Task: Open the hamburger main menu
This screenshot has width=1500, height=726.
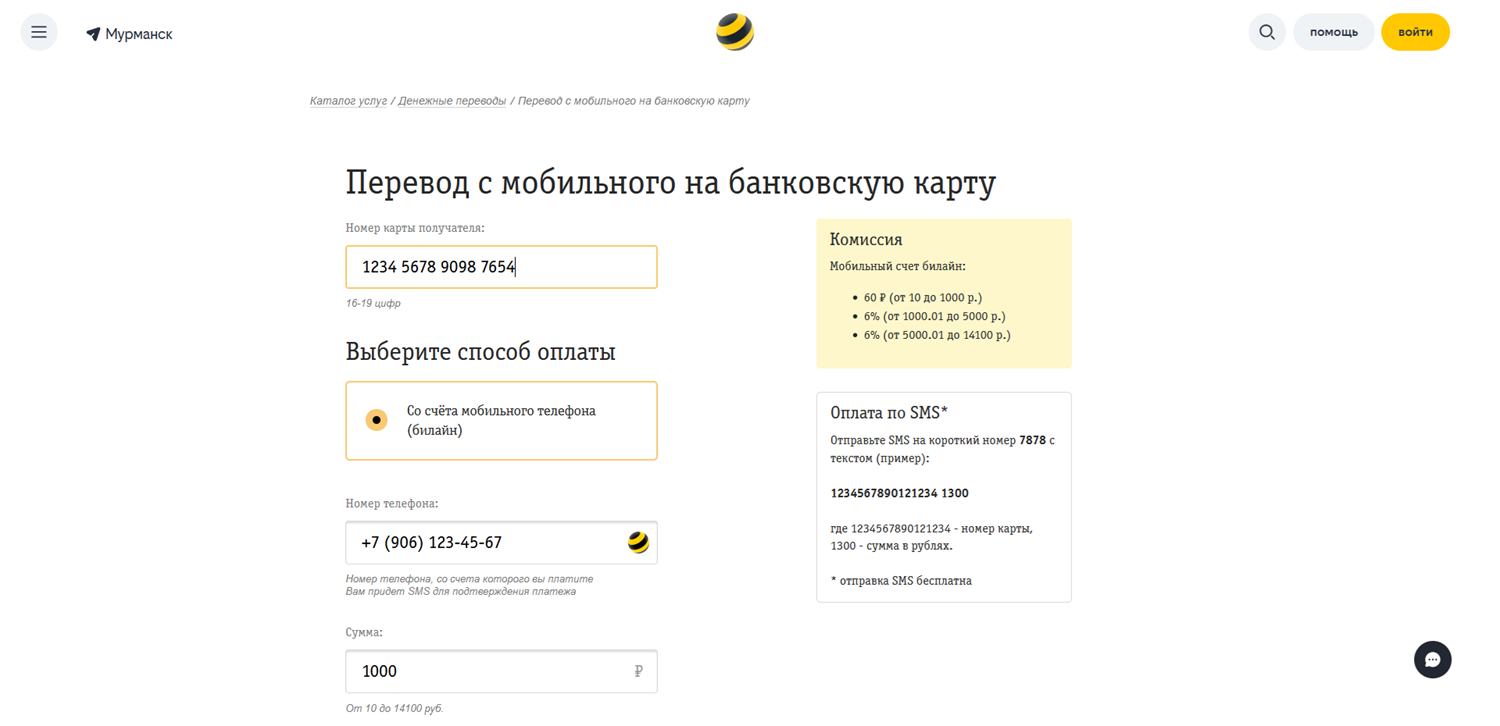Action: coord(39,33)
